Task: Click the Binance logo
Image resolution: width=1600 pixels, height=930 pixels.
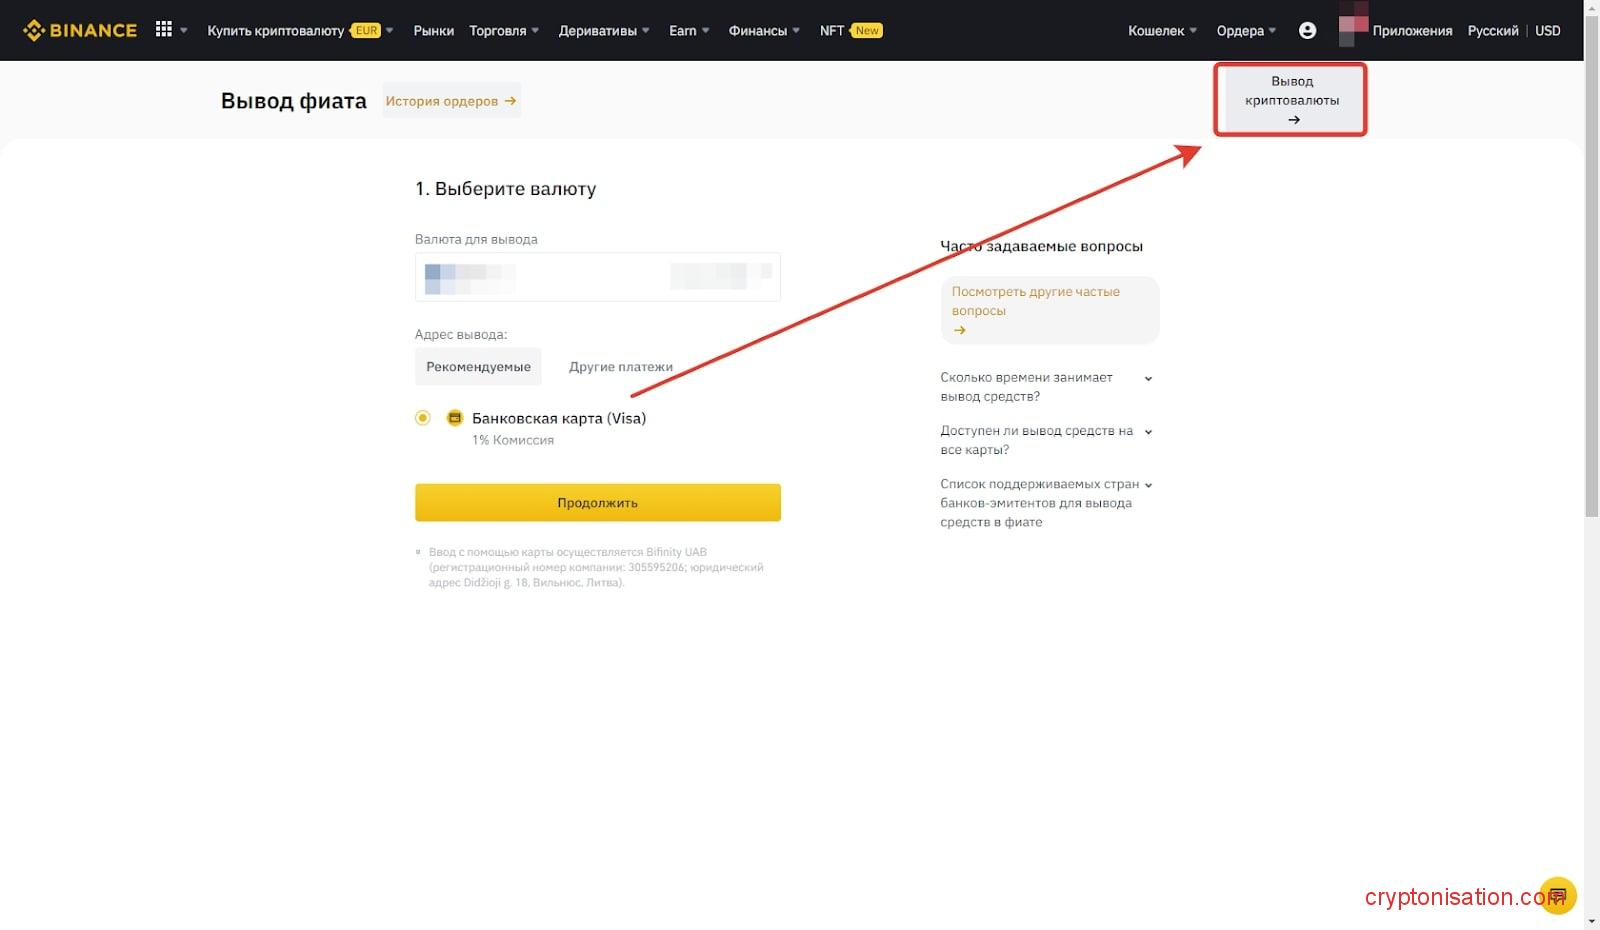Action: click(x=80, y=29)
